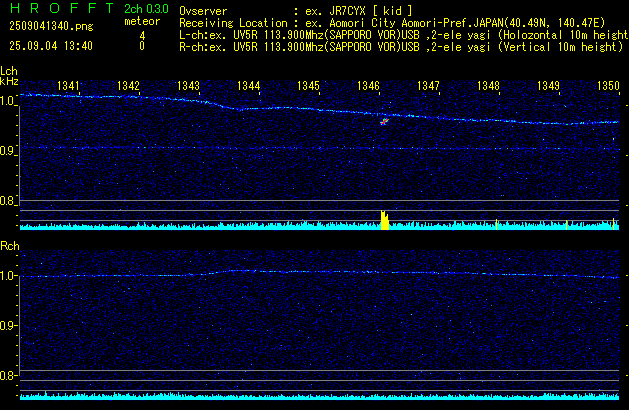Click the "meteor" count label
The image size is (629, 410).
pyautogui.click(x=142, y=21)
